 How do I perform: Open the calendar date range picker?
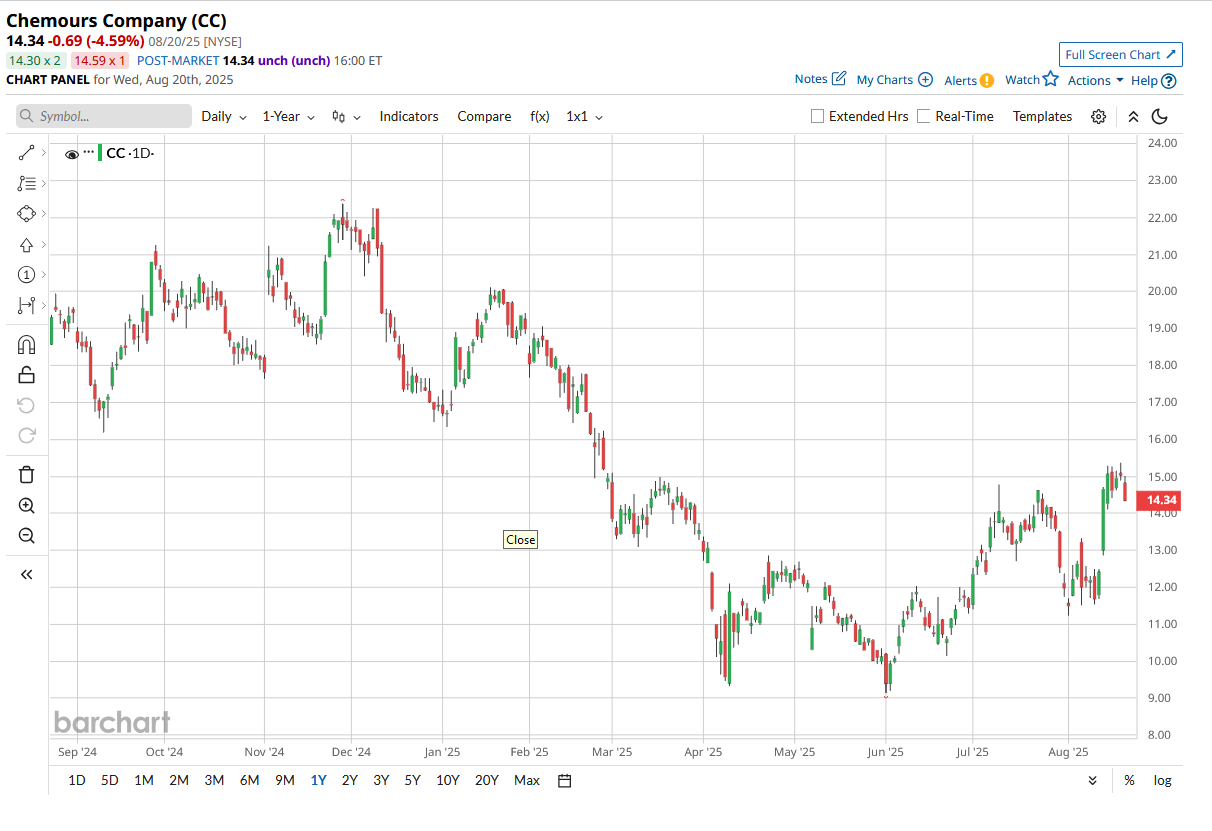(x=564, y=781)
